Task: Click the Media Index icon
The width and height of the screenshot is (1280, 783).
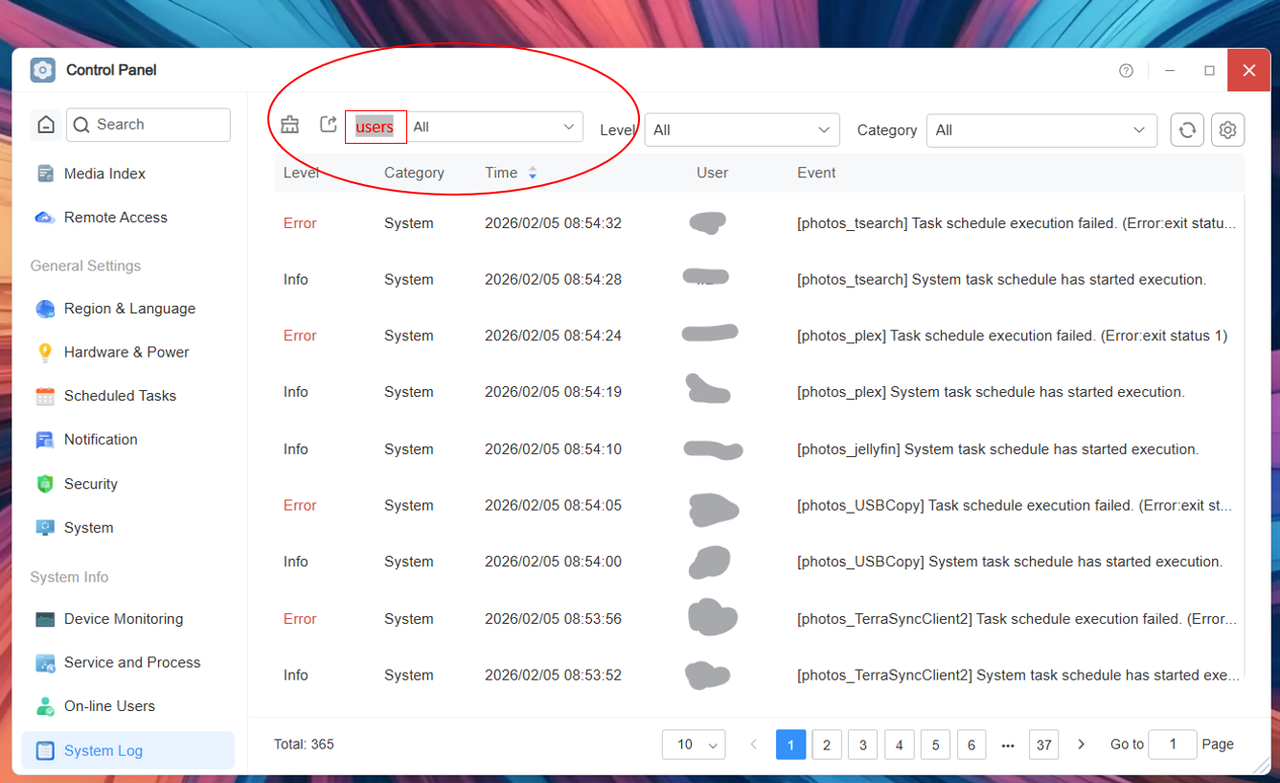Action: (45, 174)
